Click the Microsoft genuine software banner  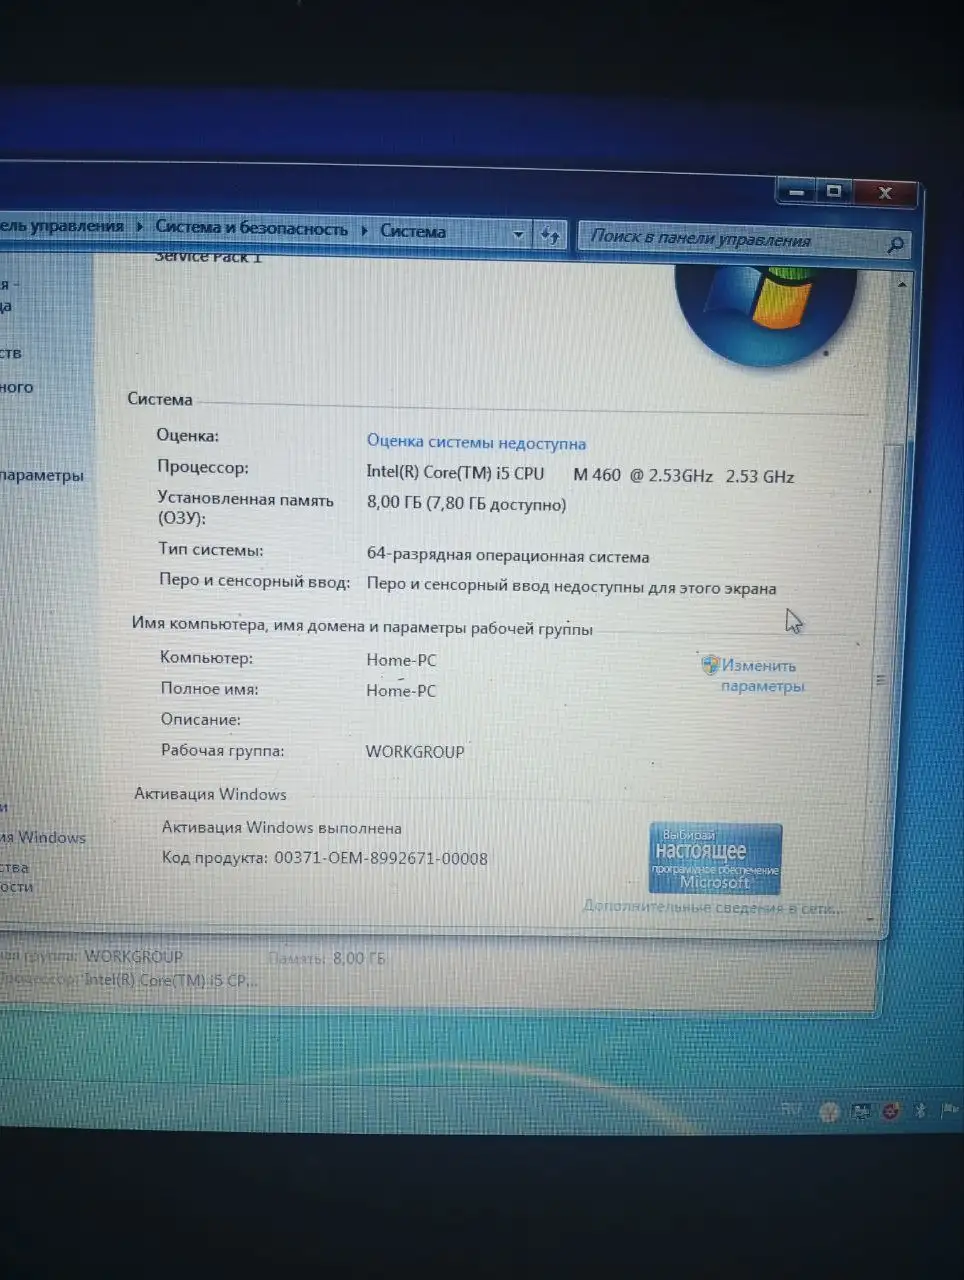pos(716,860)
